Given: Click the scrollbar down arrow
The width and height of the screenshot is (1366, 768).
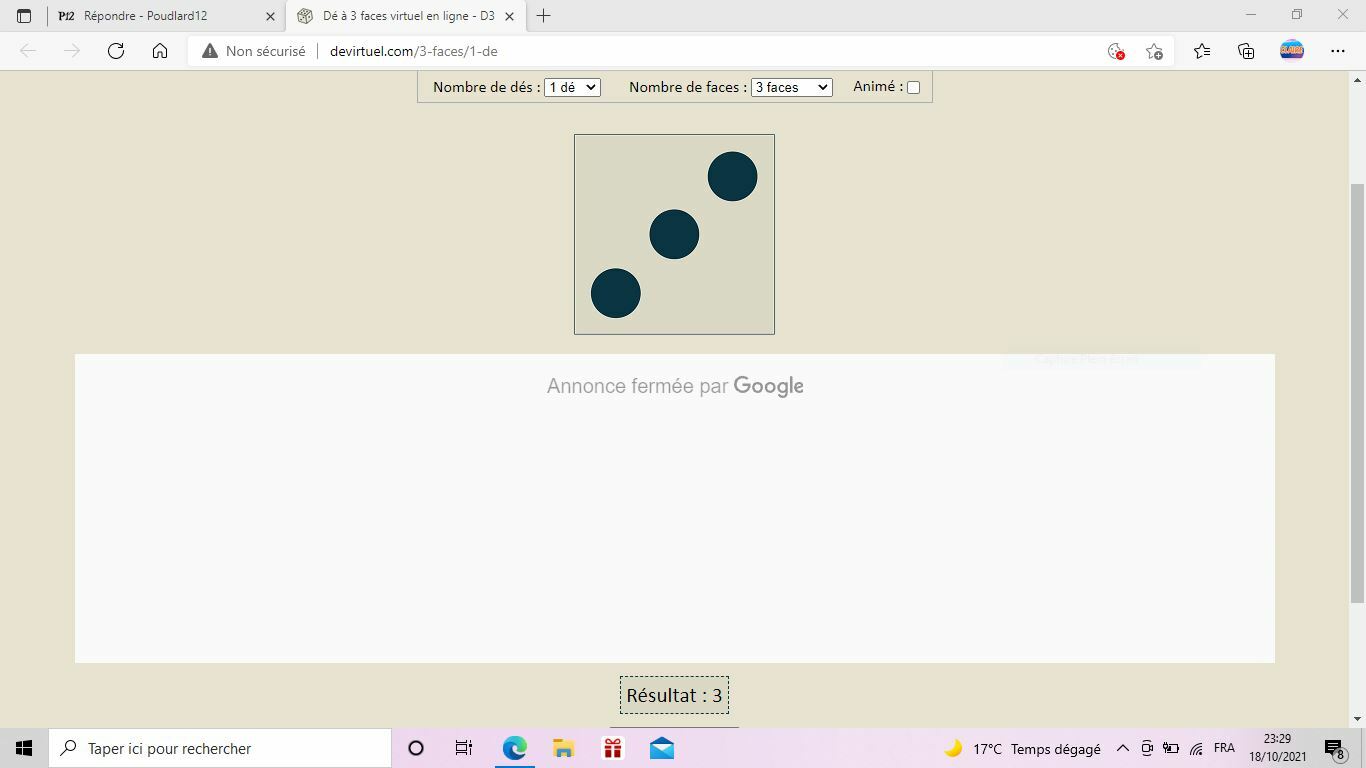Looking at the screenshot, I should (x=1358, y=719).
